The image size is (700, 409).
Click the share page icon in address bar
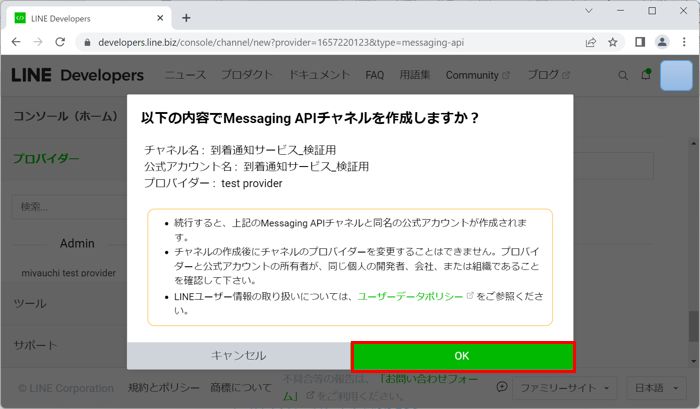tap(591, 42)
